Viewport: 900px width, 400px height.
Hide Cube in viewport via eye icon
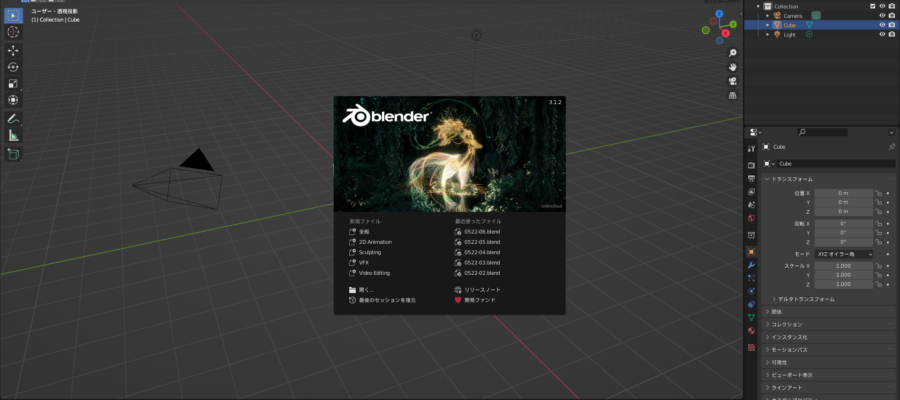pos(883,25)
